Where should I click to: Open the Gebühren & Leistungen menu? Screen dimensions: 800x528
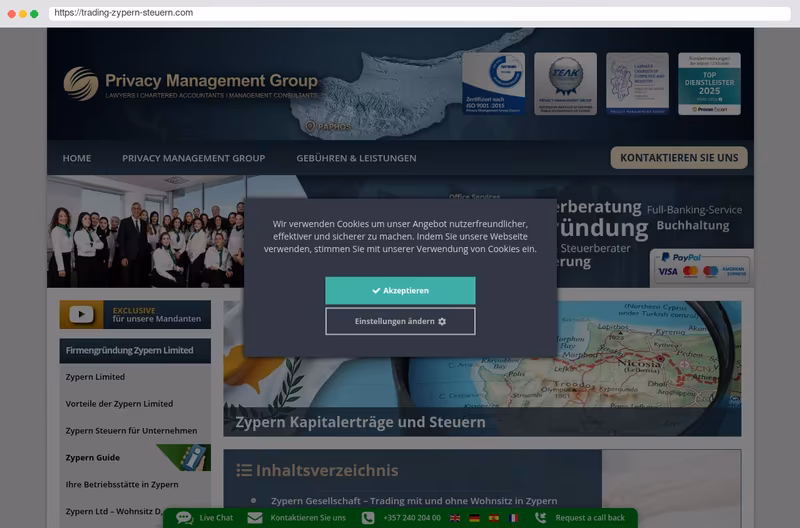point(356,158)
